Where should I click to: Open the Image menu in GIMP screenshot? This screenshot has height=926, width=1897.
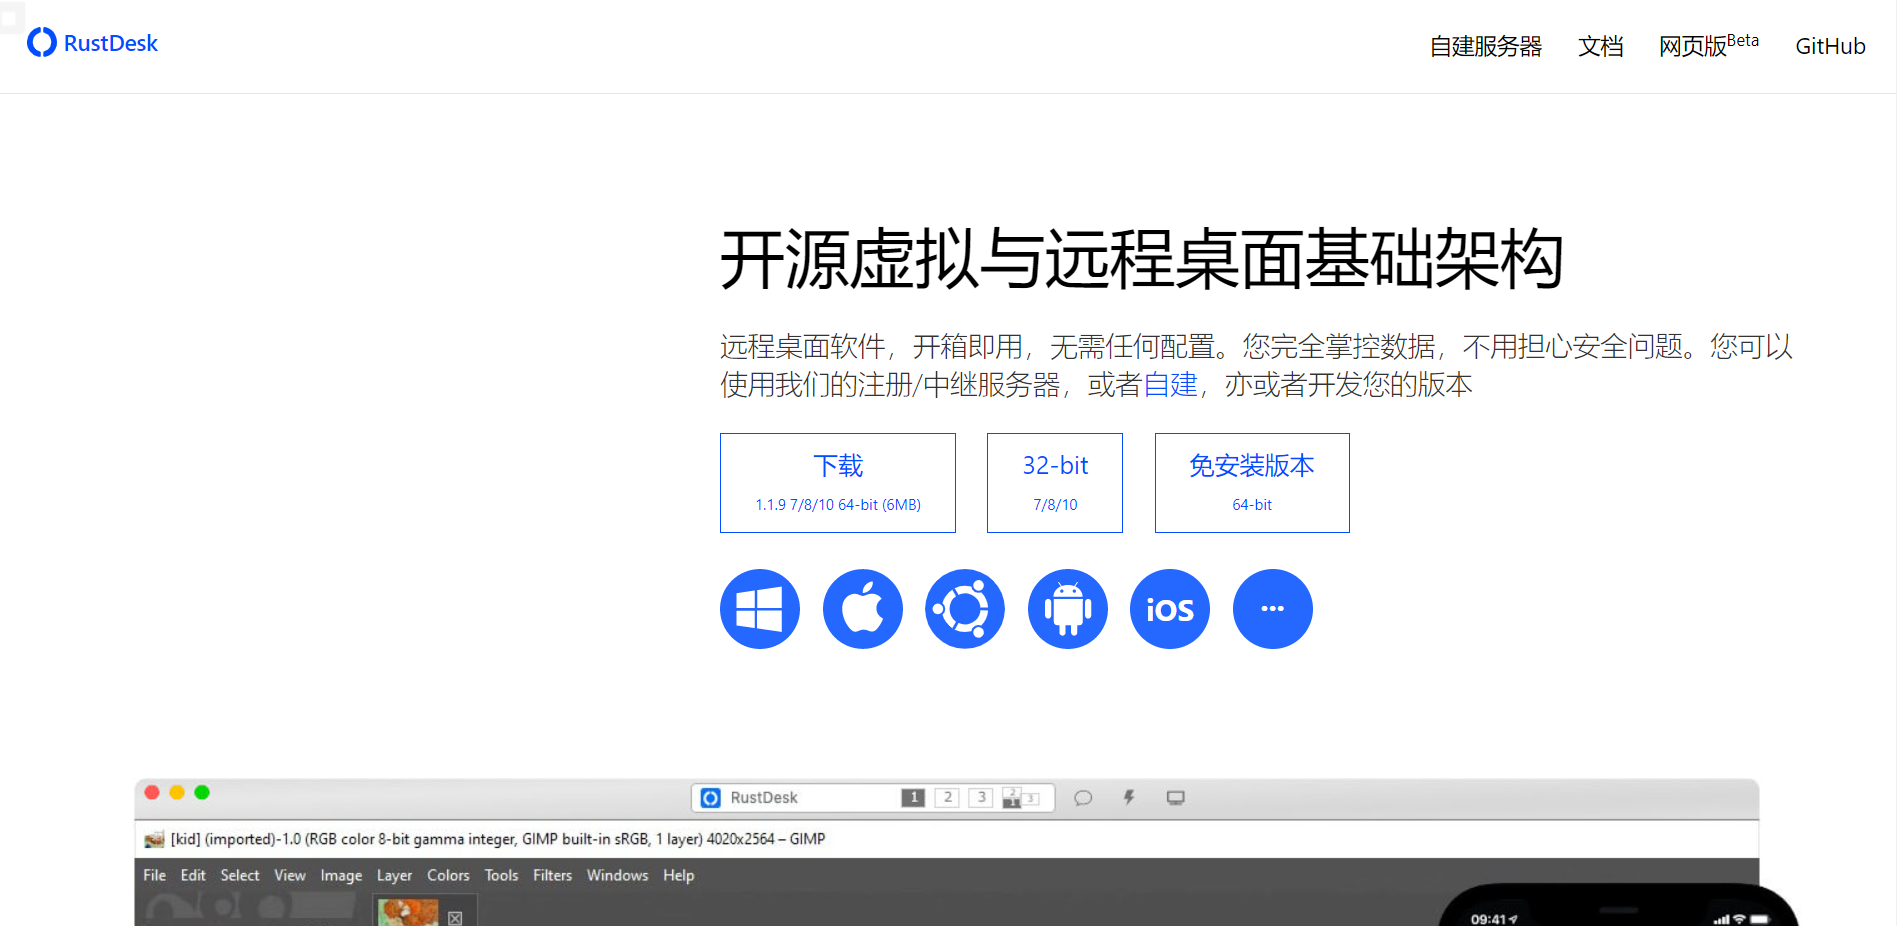click(x=341, y=875)
